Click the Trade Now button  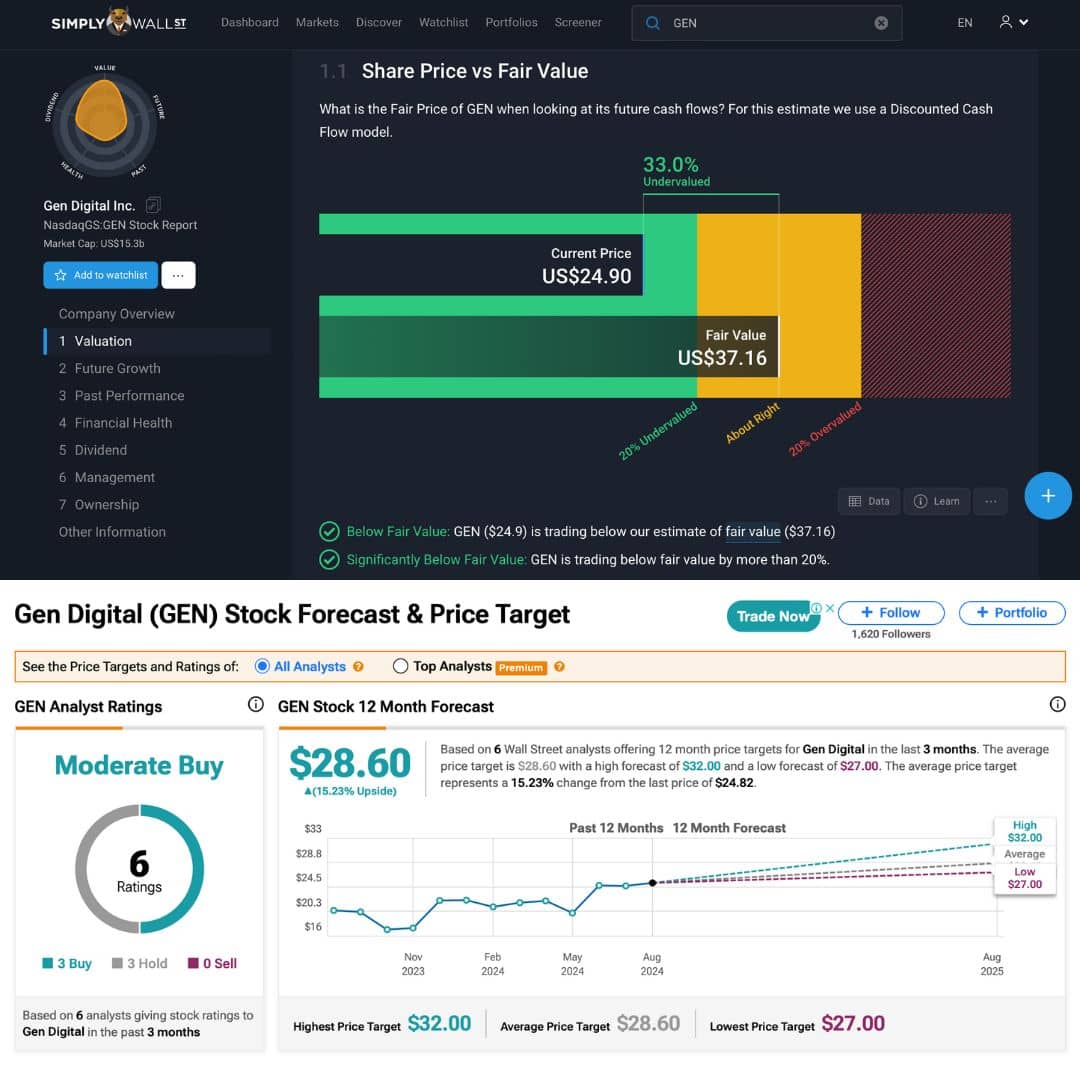pos(773,616)
